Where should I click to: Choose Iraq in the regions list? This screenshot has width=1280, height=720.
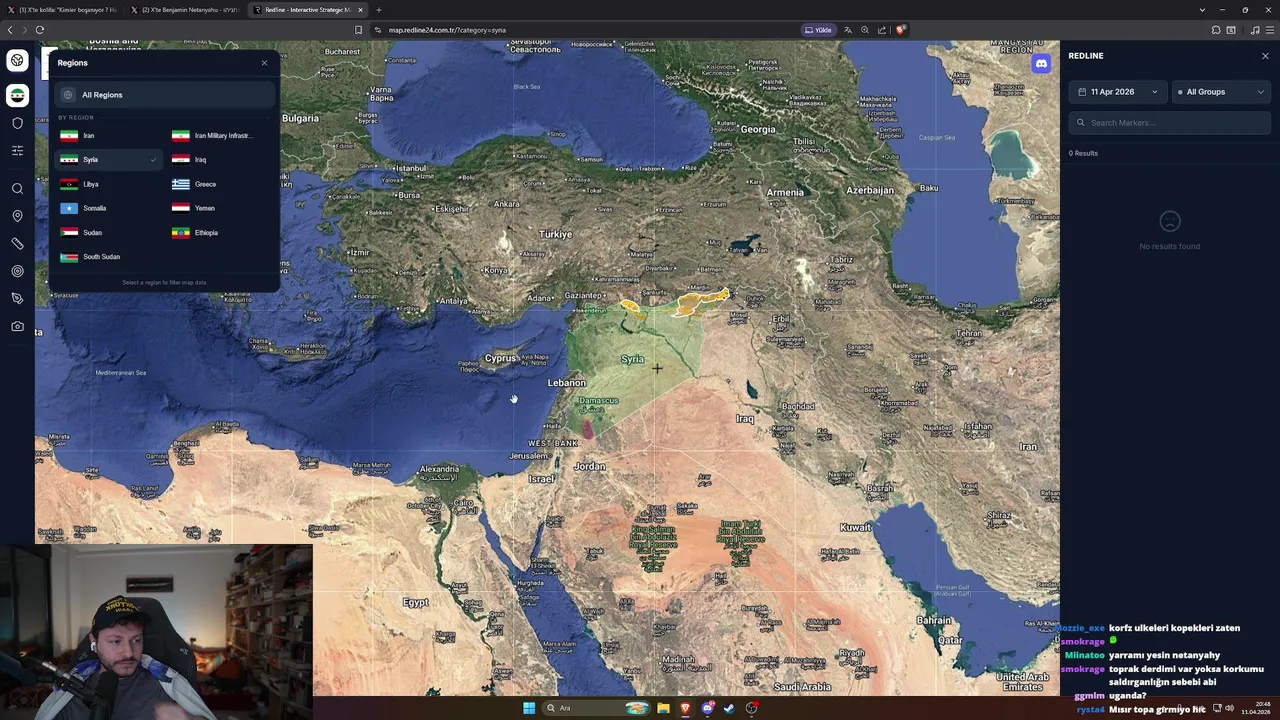point(221,160)
